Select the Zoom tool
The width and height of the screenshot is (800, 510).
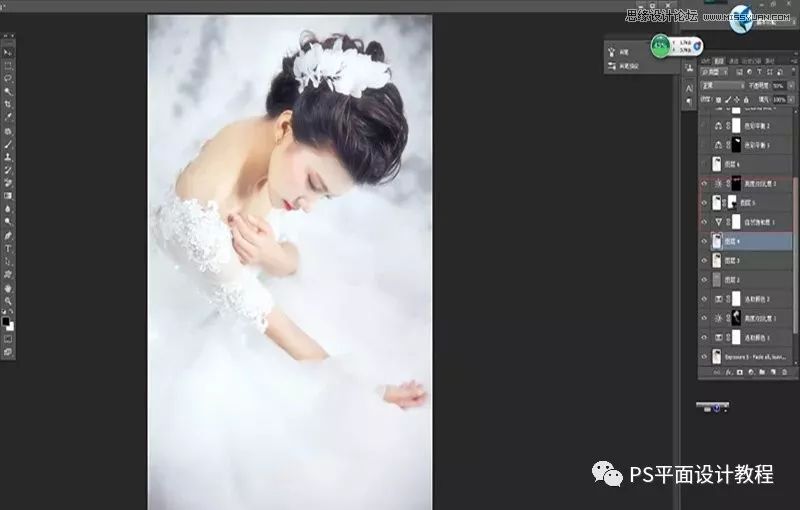[8, 301]
